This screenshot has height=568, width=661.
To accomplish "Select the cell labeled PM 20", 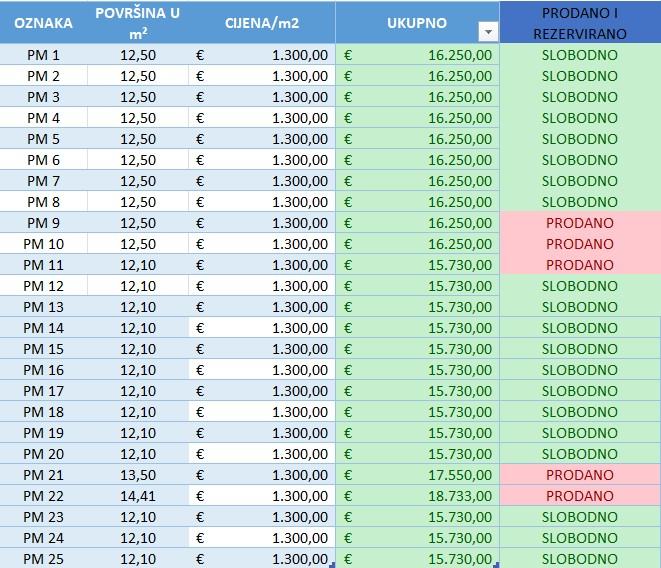I will 43,454.
